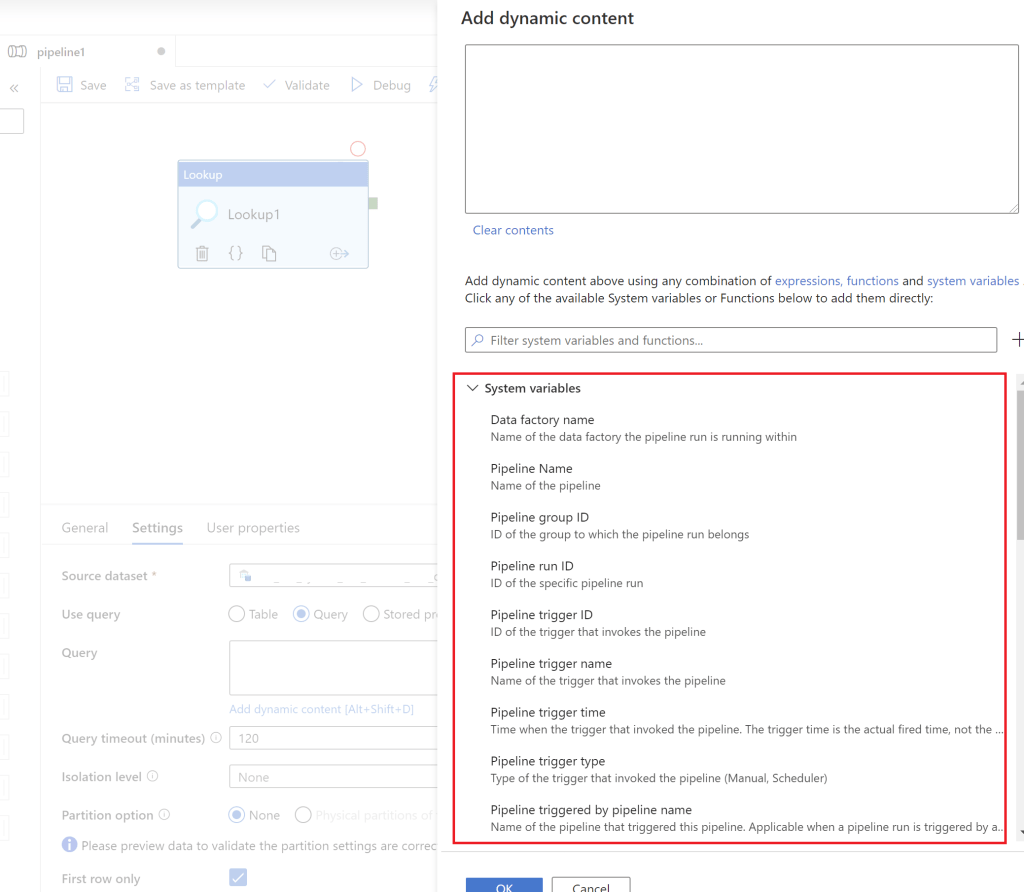Screen dimensions: 1024x892
Task: Insert the Pipeline run ID system variable
Action: (x=532, y=566)
